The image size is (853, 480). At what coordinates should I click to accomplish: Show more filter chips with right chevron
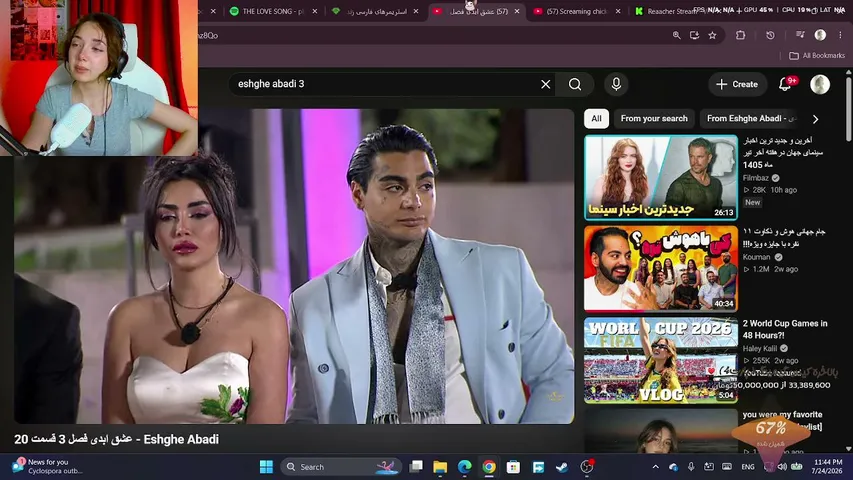[x=815, y=119]
